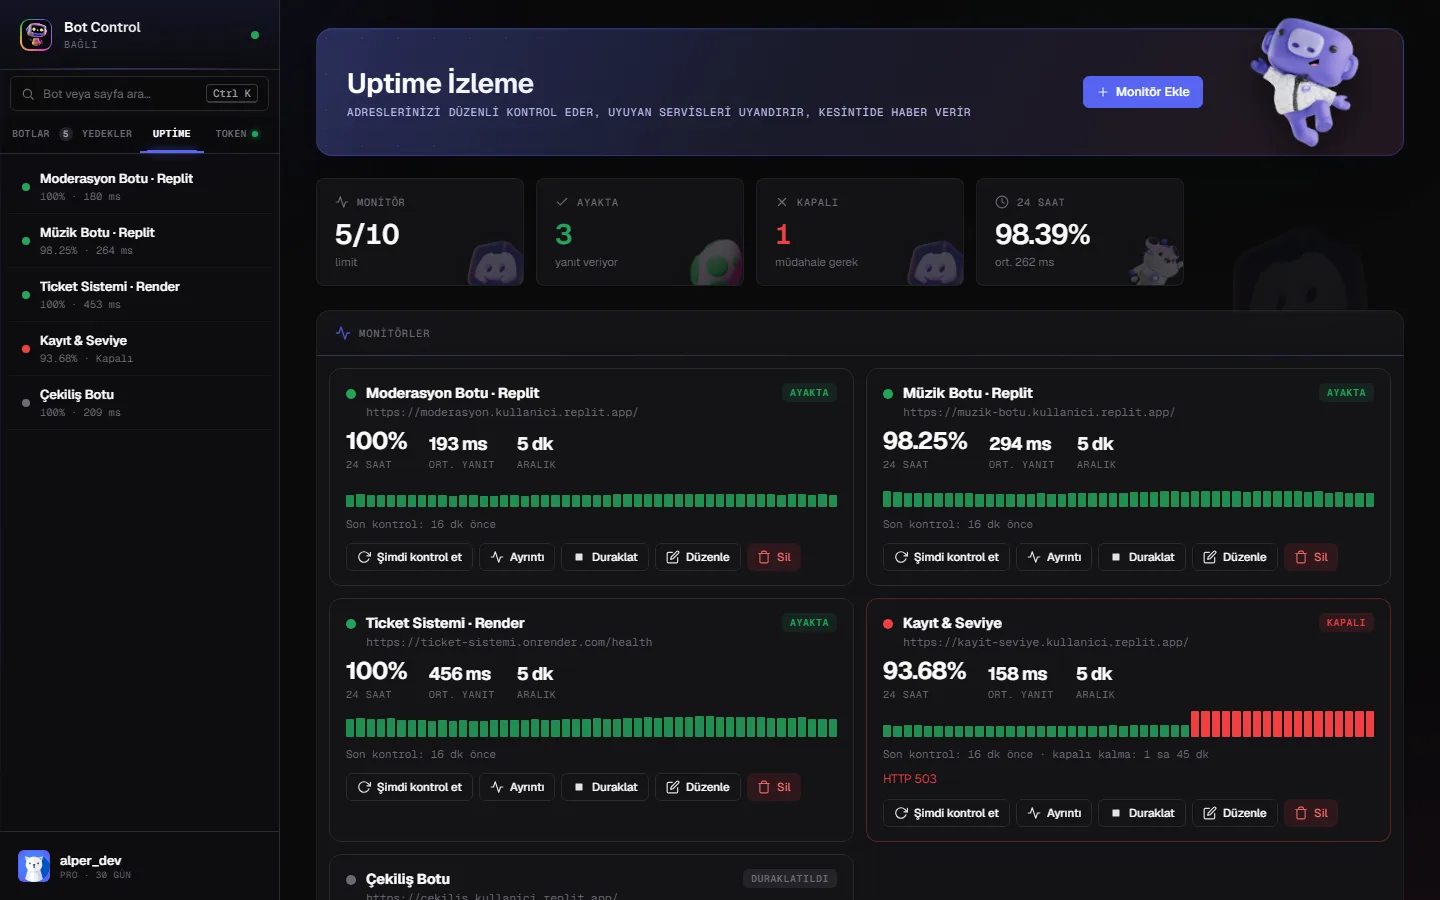Delete Kayıt & Seviye monitor with Sil
The height and width of the screenshot is (900, 1440).
[x=1311, y=813]
